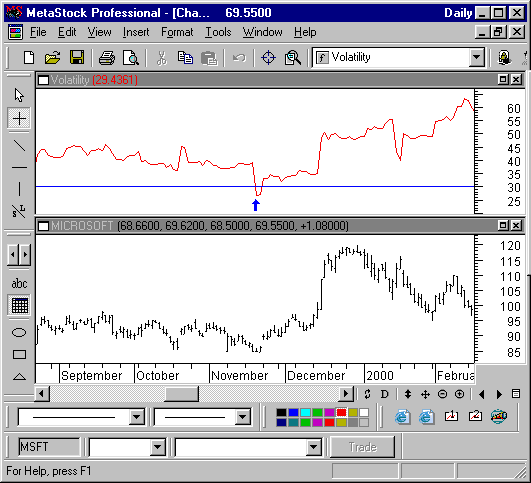
Task: Open the Window menu
Action: 262,32
